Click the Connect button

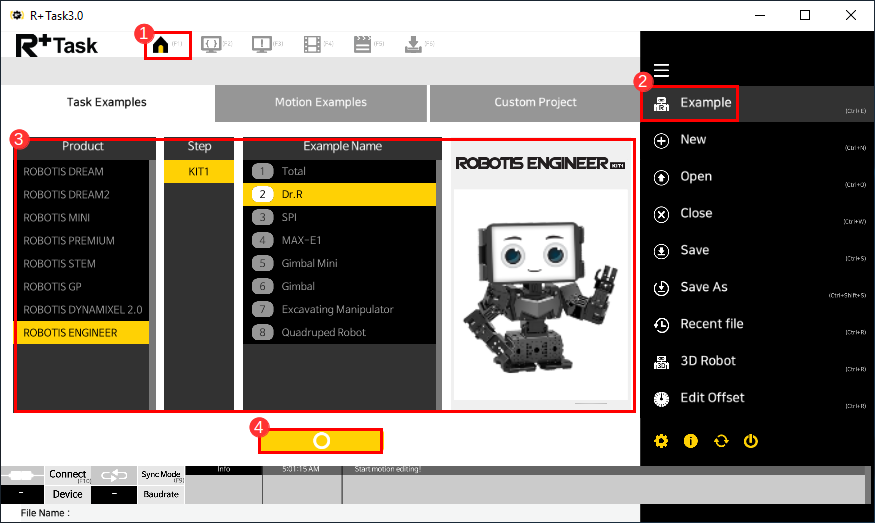coord(68,476)
